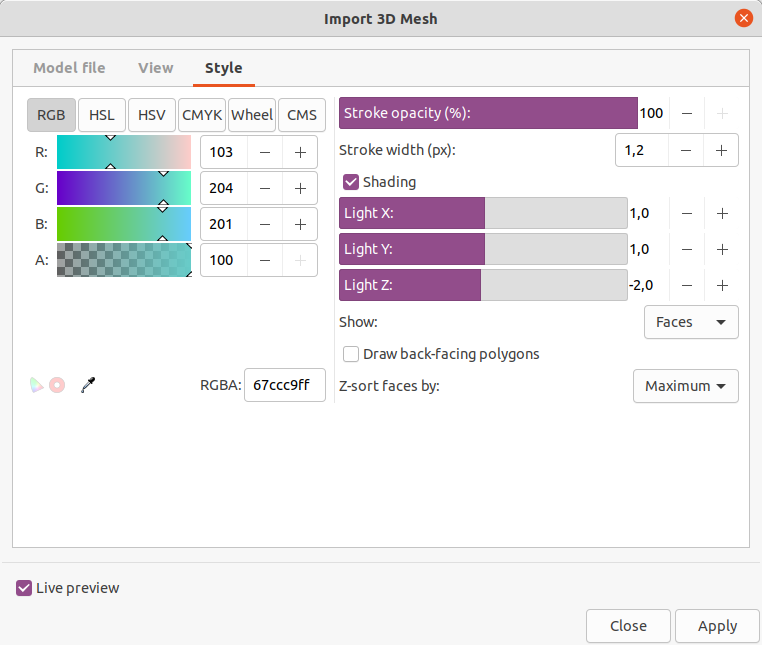Click the Blue channel gradient slider
Viewport: 762px width, 645px height.
click(x=124, y=224)
